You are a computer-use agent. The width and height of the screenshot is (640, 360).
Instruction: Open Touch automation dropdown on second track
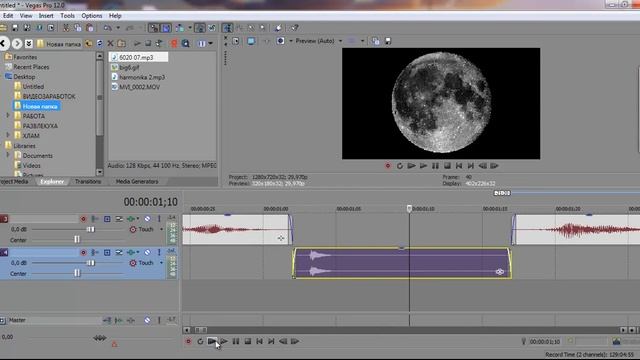[161, 263]
